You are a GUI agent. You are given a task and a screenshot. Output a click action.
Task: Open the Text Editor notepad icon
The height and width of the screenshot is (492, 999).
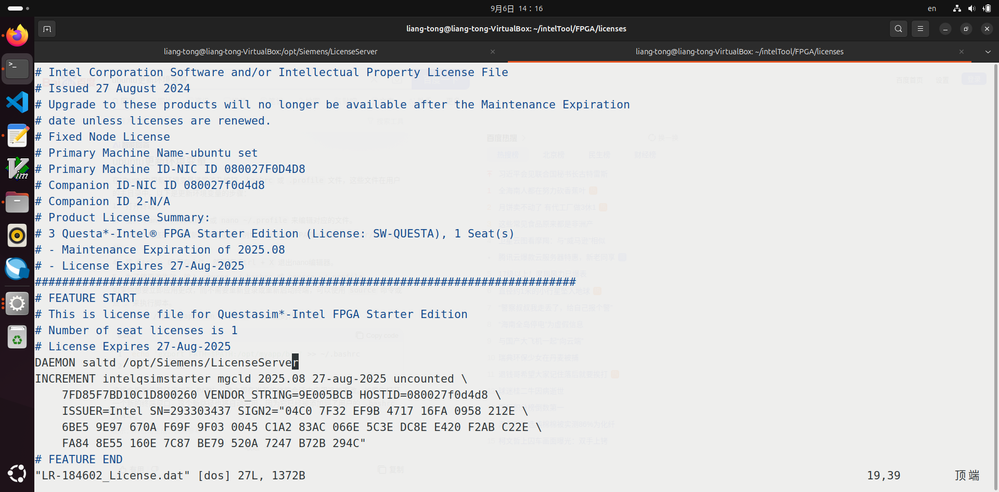click(x=17, y=136)
